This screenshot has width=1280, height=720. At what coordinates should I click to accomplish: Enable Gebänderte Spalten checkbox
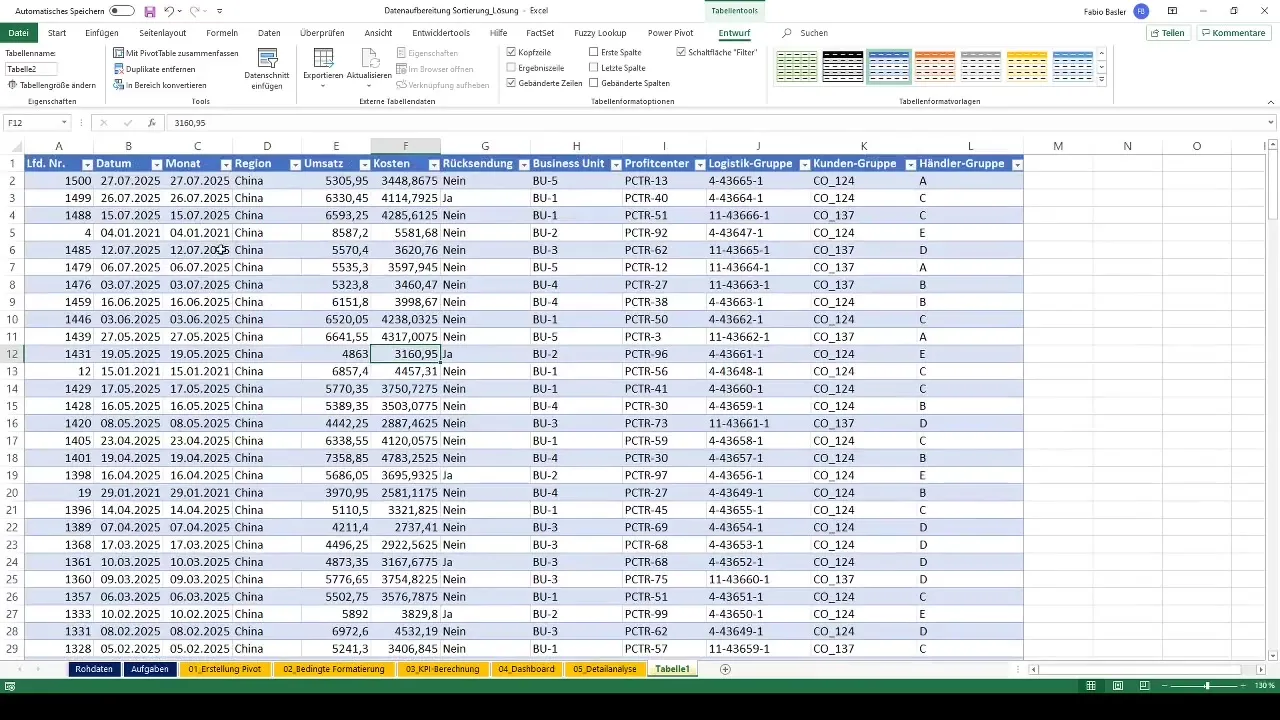click(594, 83)
